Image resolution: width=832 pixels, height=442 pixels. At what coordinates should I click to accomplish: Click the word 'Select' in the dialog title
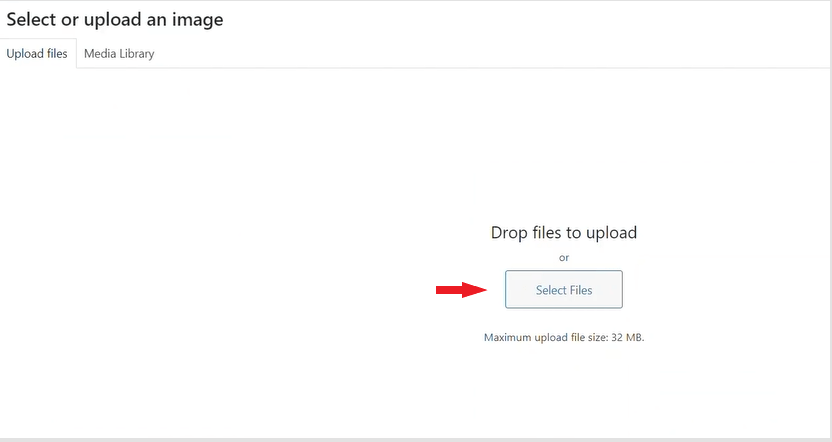coord(31,20)
